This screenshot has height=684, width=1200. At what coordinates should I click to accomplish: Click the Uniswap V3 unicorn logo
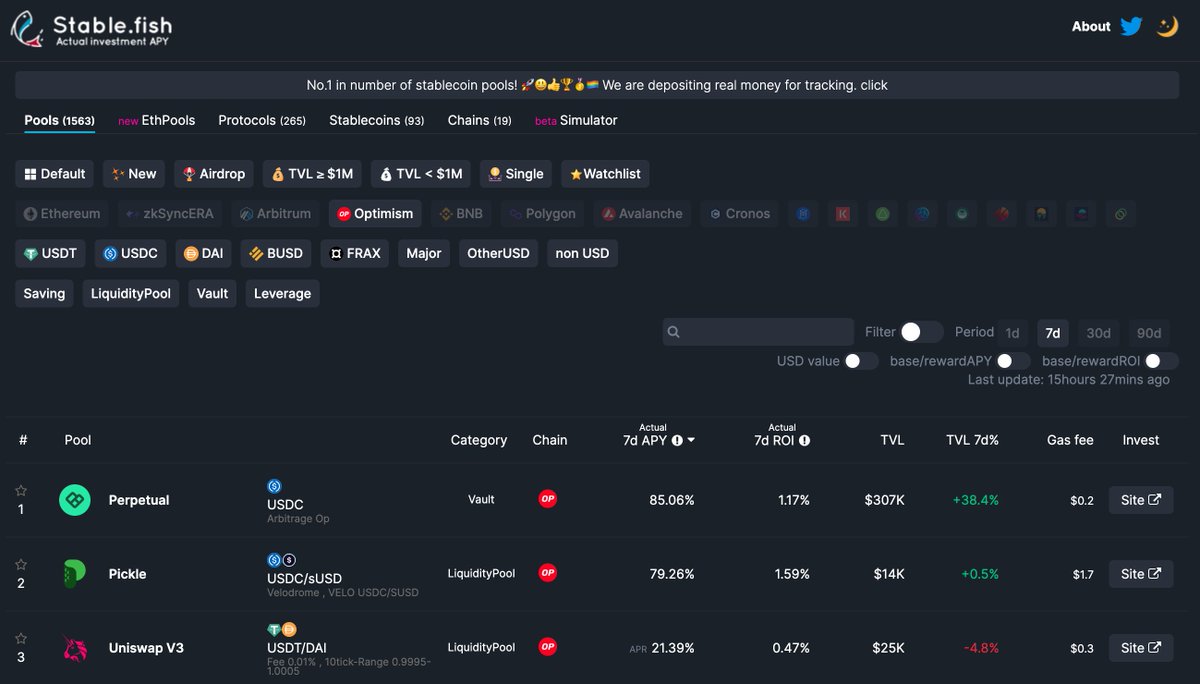click(75, 648)
